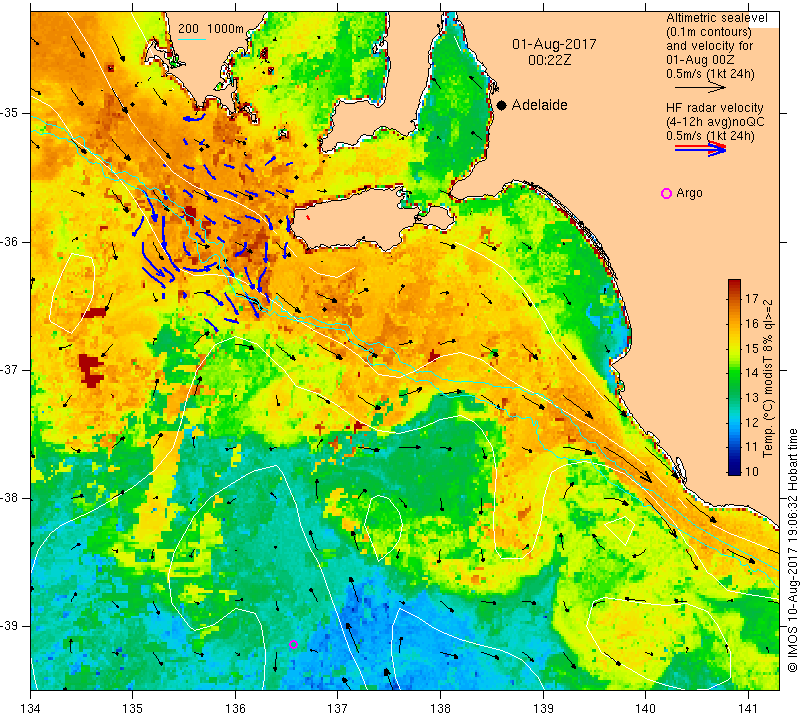Screen dimensions: 800x720
Task: Click longitude axis label 141
Action: (x=748, y=709)
